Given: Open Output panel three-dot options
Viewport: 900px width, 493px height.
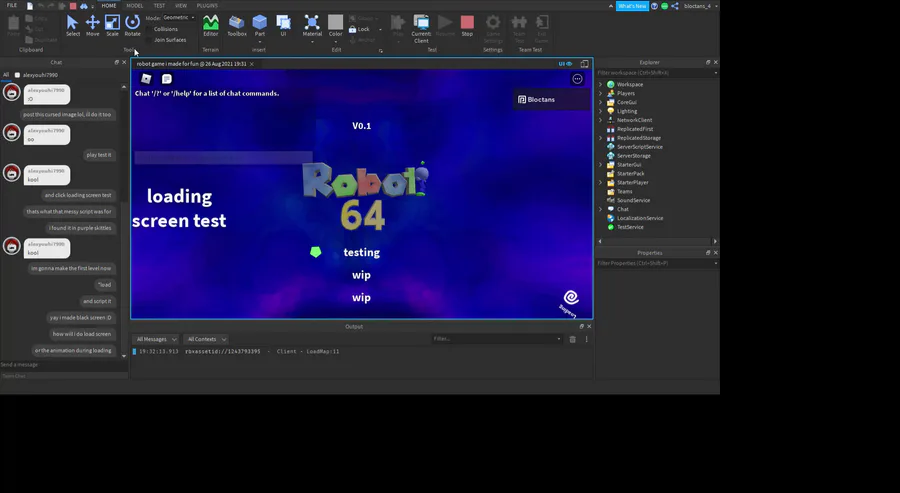Looking at the screenshot, I should point(586,339).
